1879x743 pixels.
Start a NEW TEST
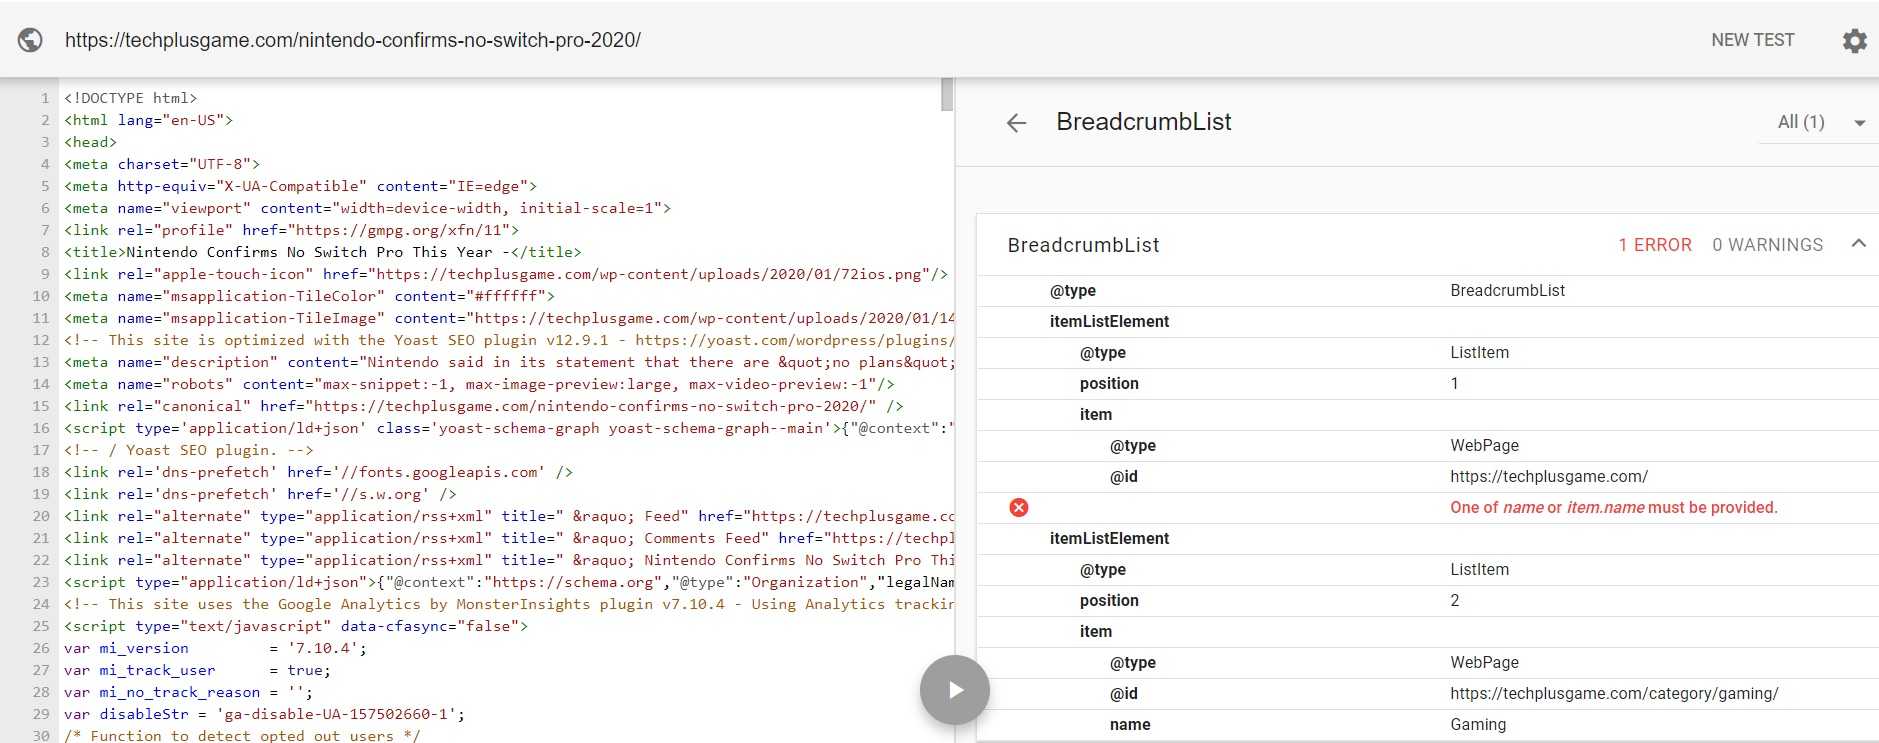click(1752, 40)
